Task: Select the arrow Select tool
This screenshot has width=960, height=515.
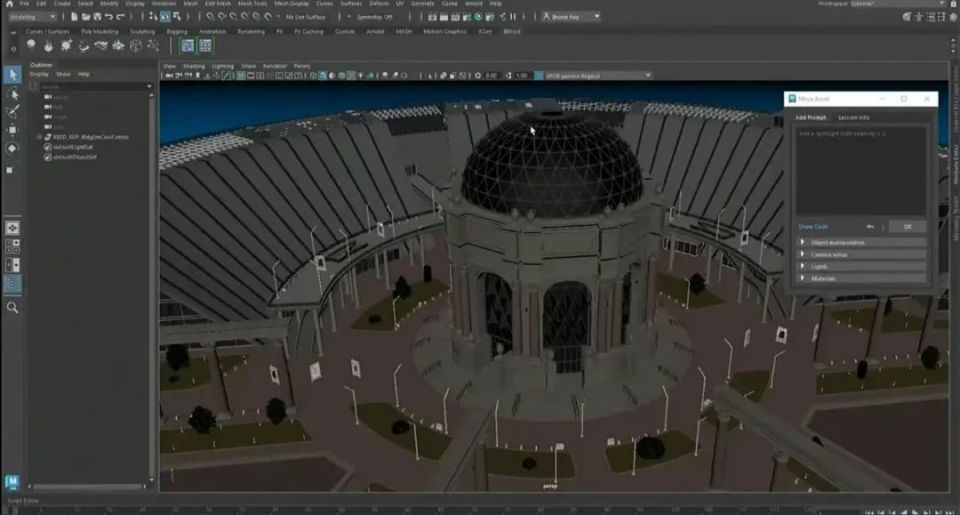Action: (12, 75)
